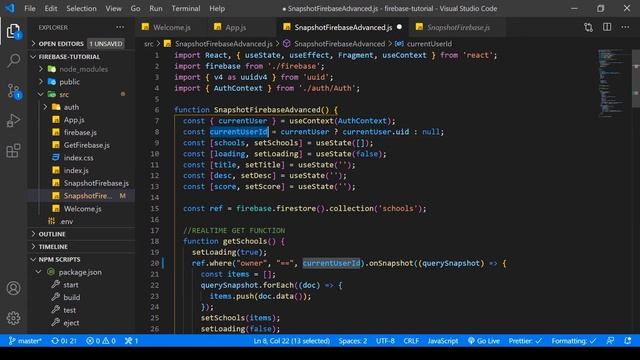Image resolution: width=640 pixels, height=360 pixels.
Task: Click the src breadcrumb
Action: point(149,44)
